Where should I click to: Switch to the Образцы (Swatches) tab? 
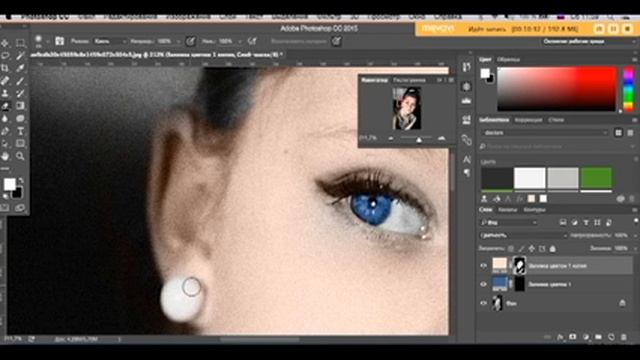click(x=509, y=60)
